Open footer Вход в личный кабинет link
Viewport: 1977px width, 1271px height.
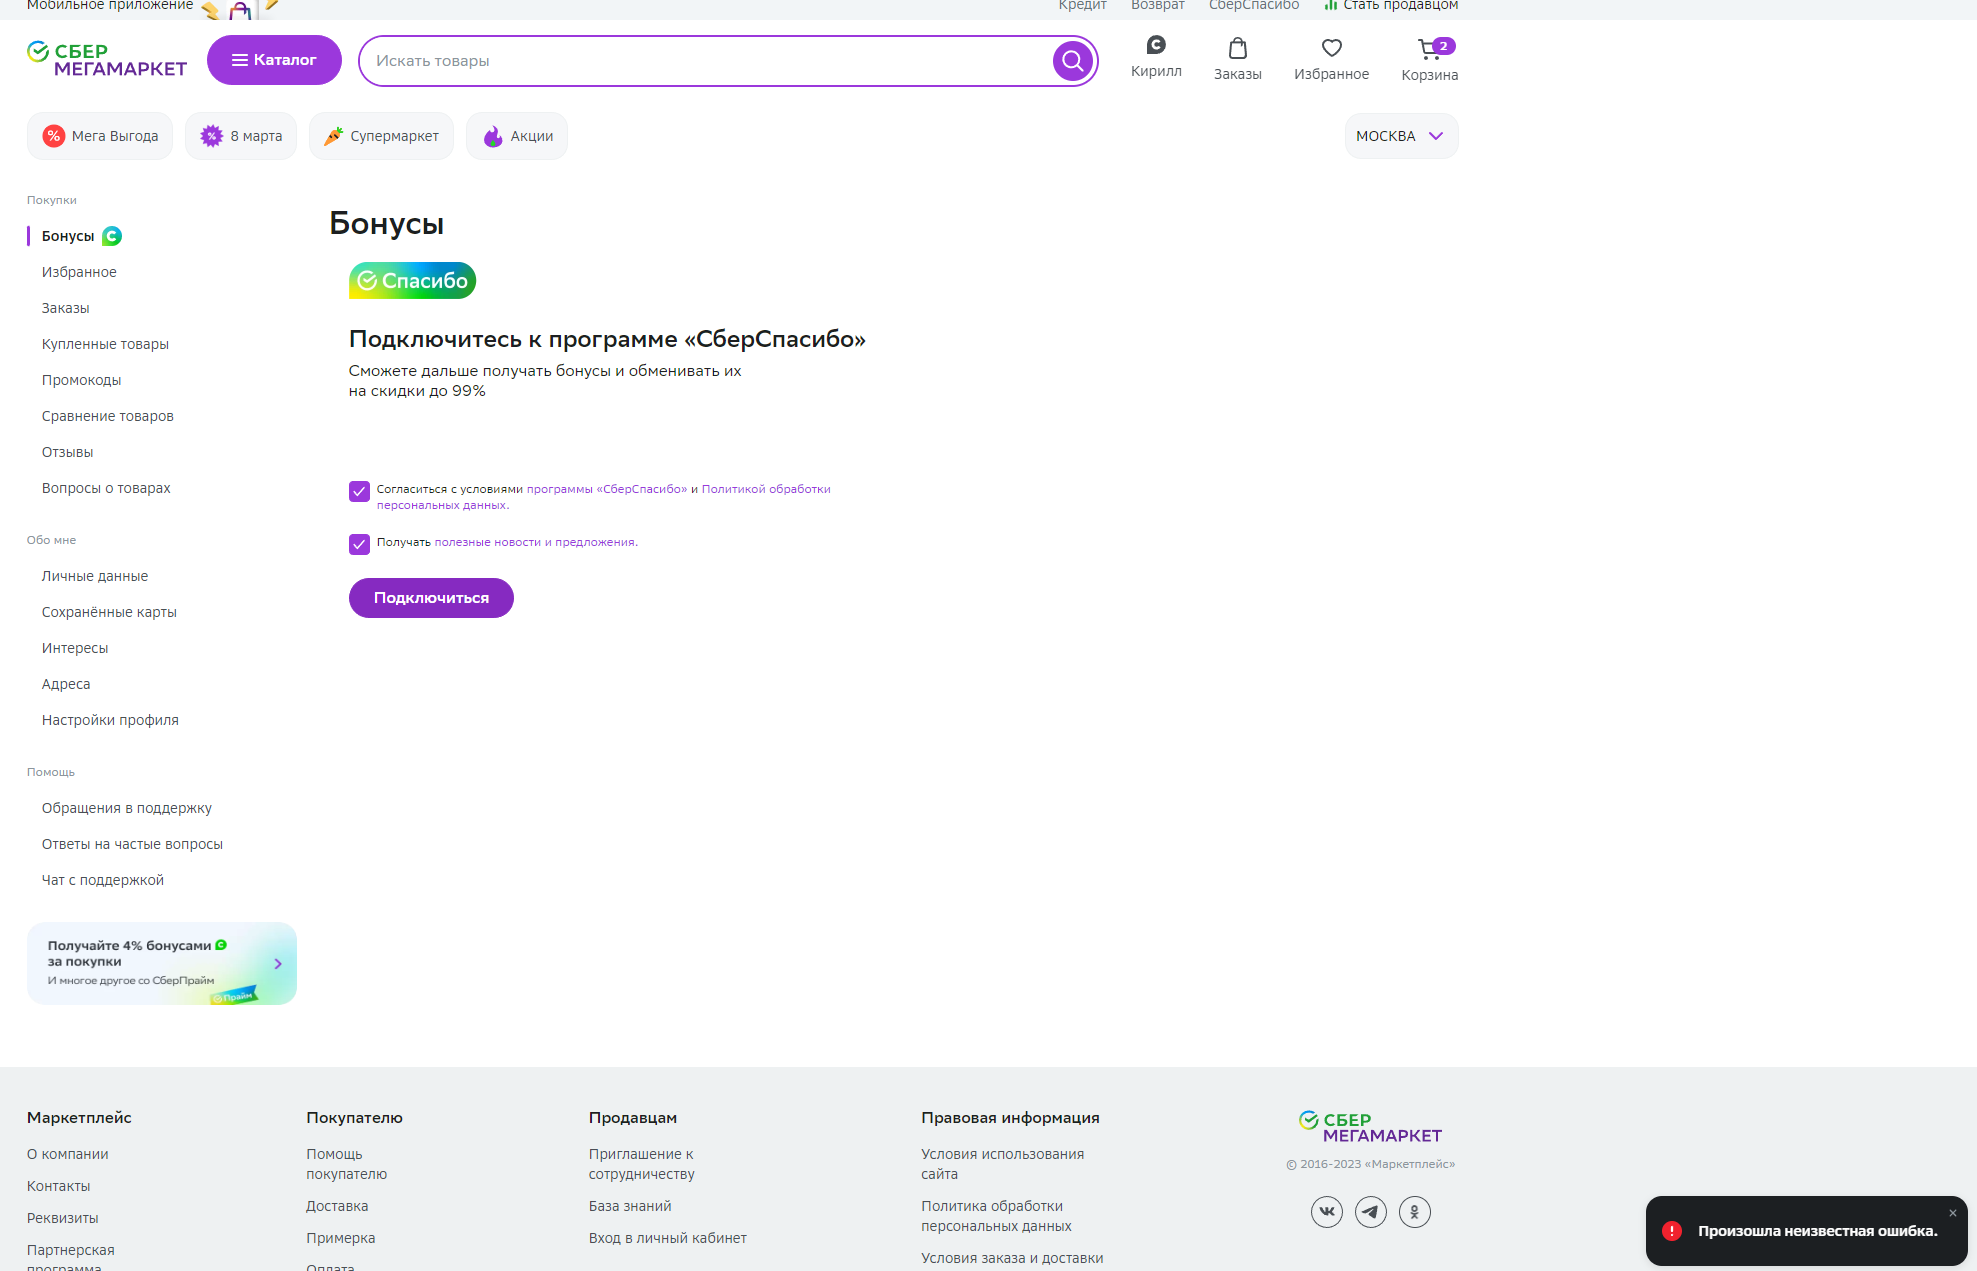668,1238
